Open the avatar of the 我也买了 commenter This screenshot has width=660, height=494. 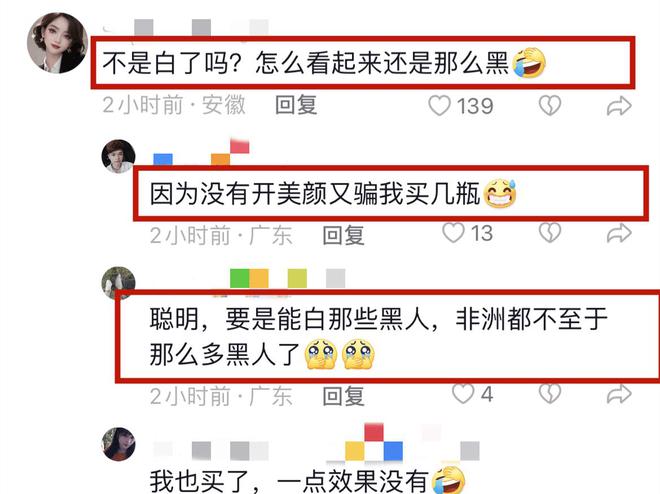tap(119, 444)
